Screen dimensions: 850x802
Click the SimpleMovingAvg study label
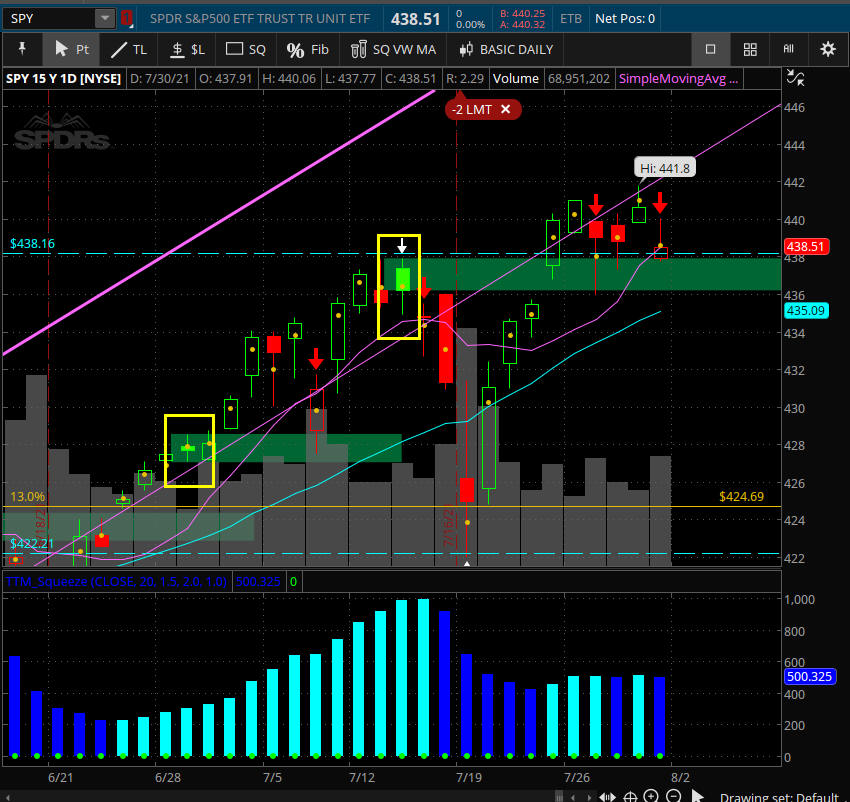678,79
